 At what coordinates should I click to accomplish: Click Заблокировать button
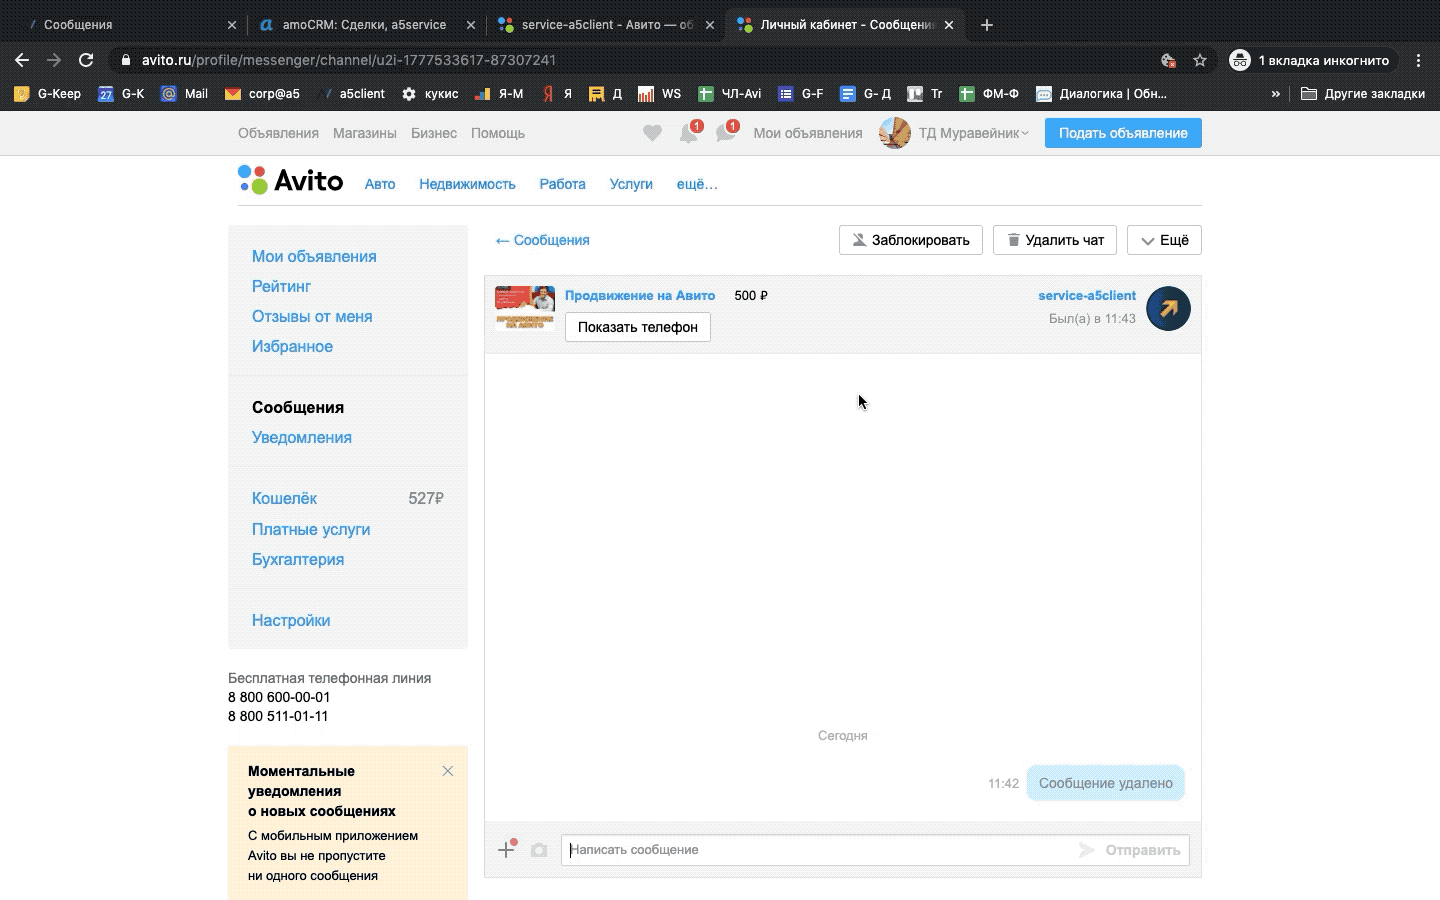click(x=911, y=240)
